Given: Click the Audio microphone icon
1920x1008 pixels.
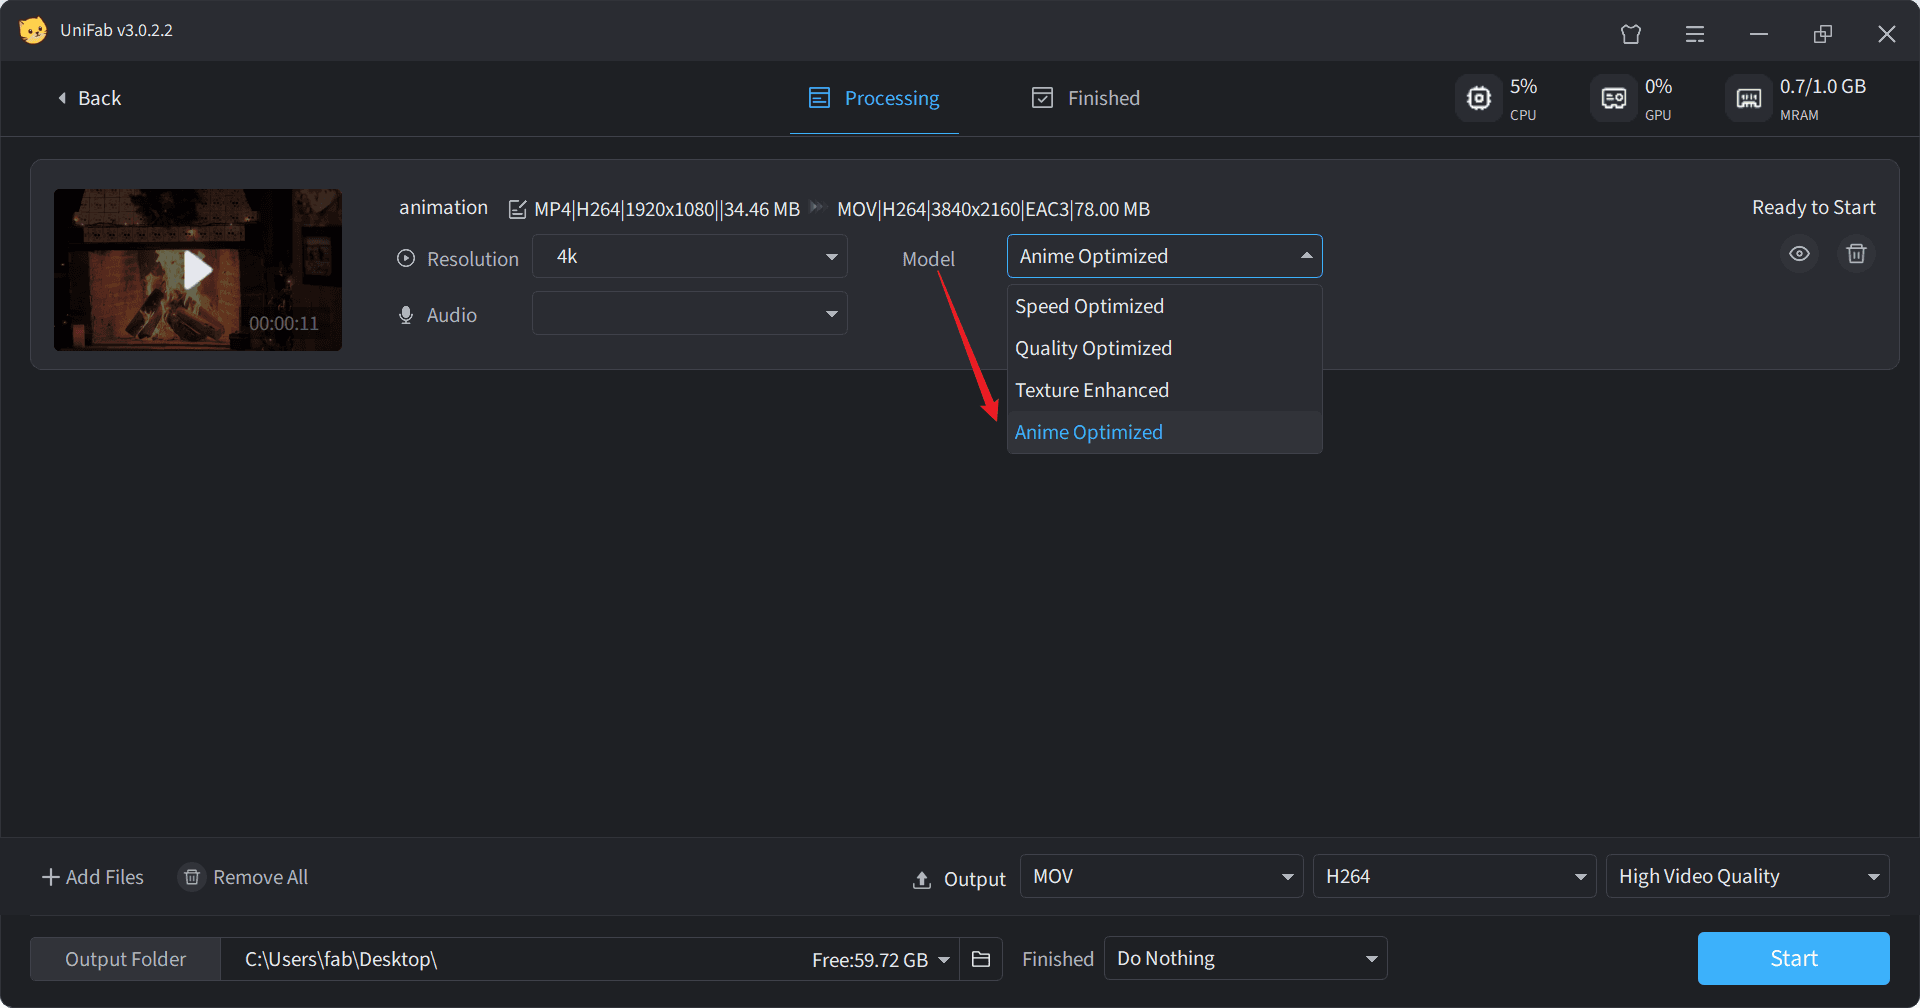Looking at the screenshot, I should [406, 315].
